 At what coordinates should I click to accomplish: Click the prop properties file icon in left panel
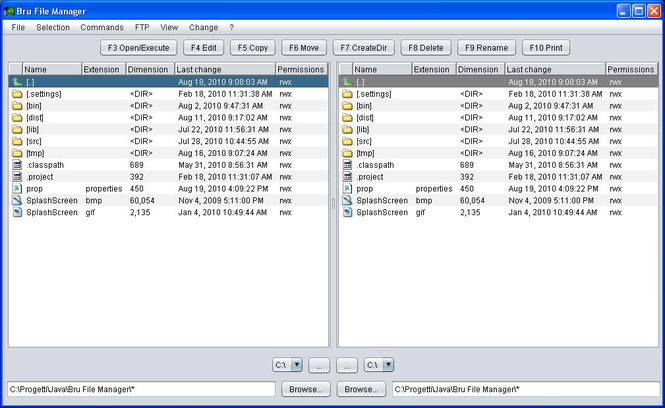coord(17,189)
